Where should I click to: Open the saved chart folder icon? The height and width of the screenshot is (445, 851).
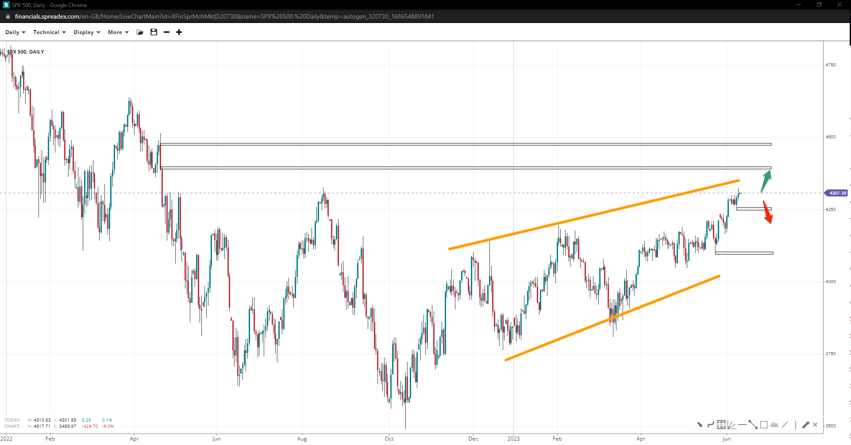140,32
